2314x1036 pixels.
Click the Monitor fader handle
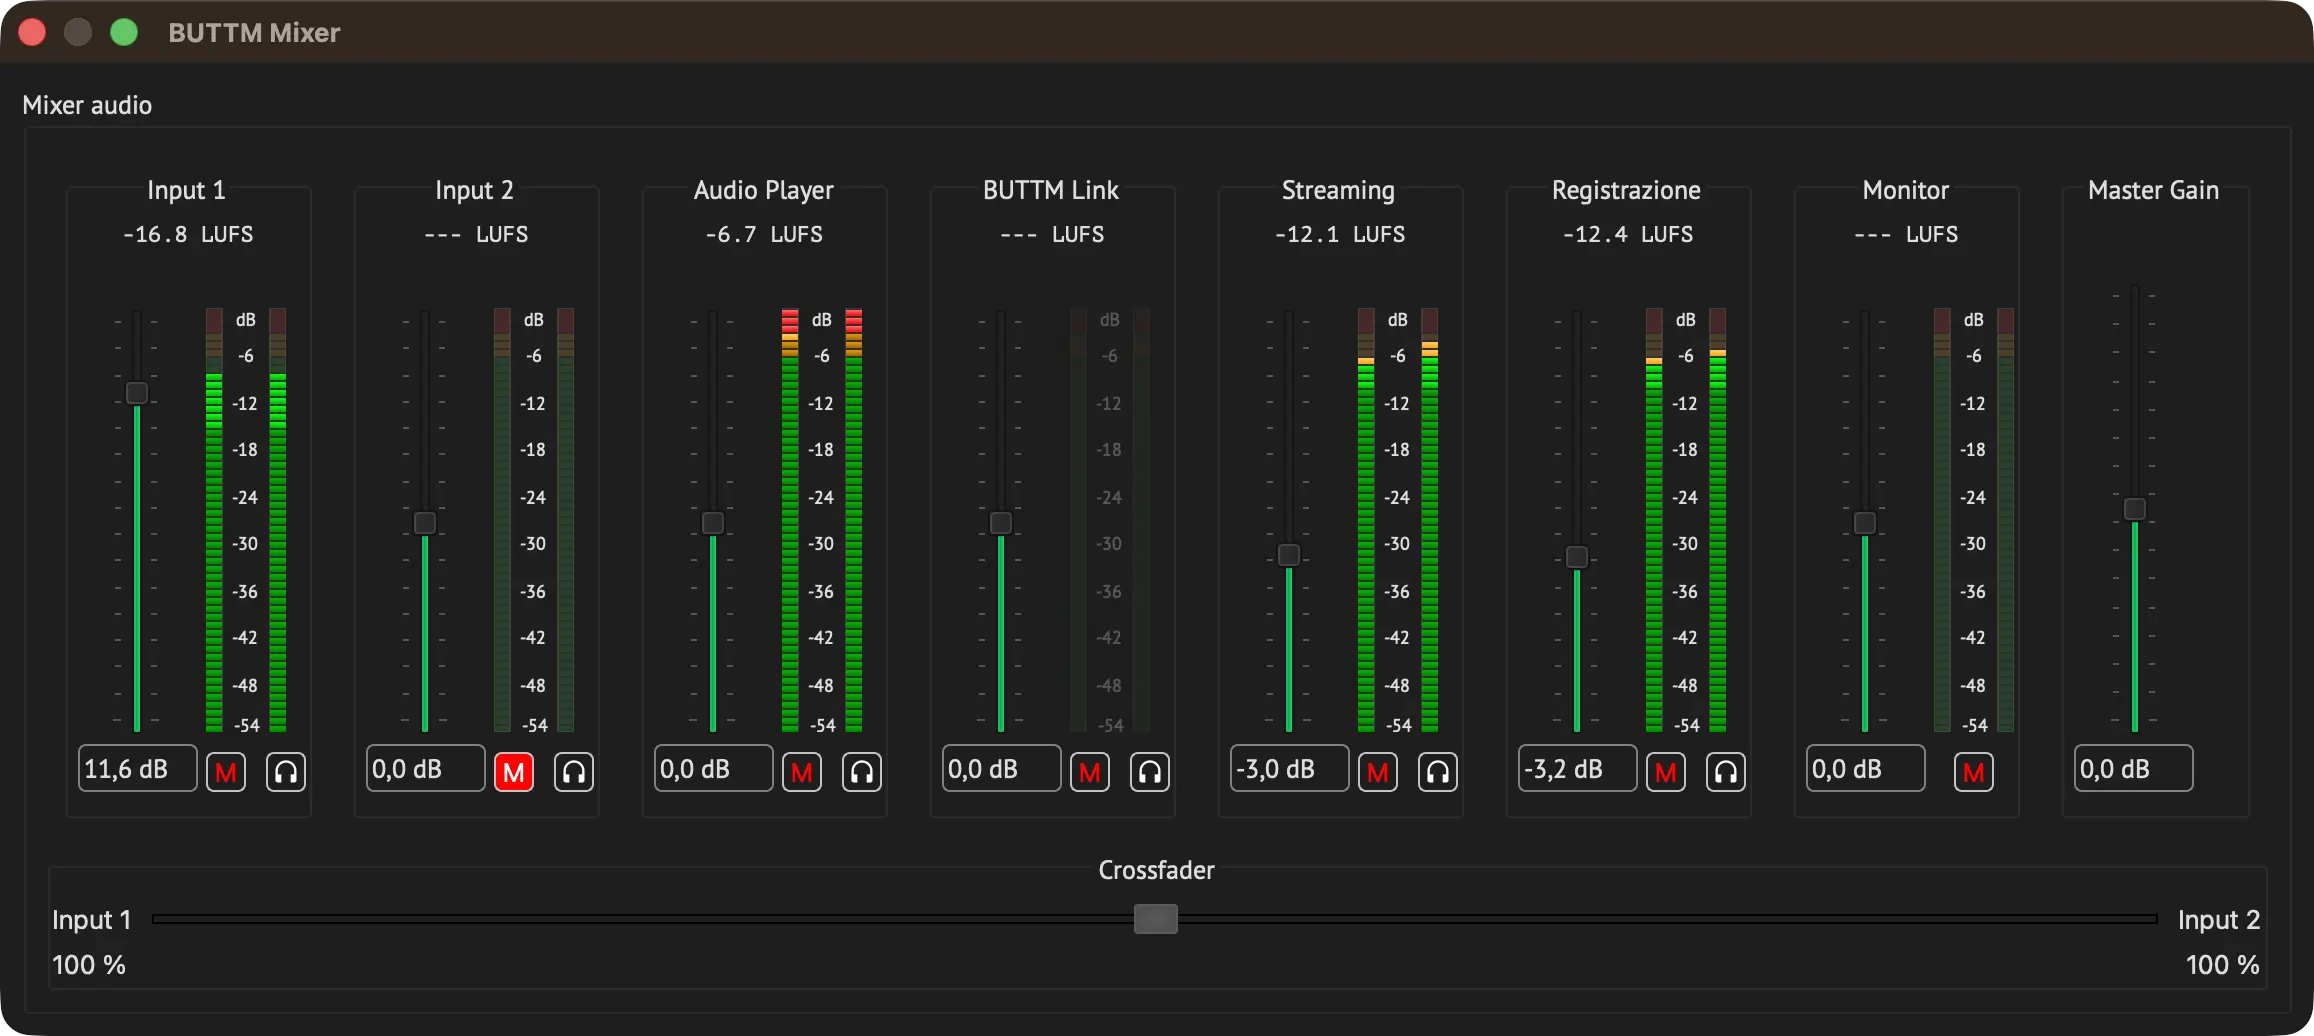pos(1865,523)
